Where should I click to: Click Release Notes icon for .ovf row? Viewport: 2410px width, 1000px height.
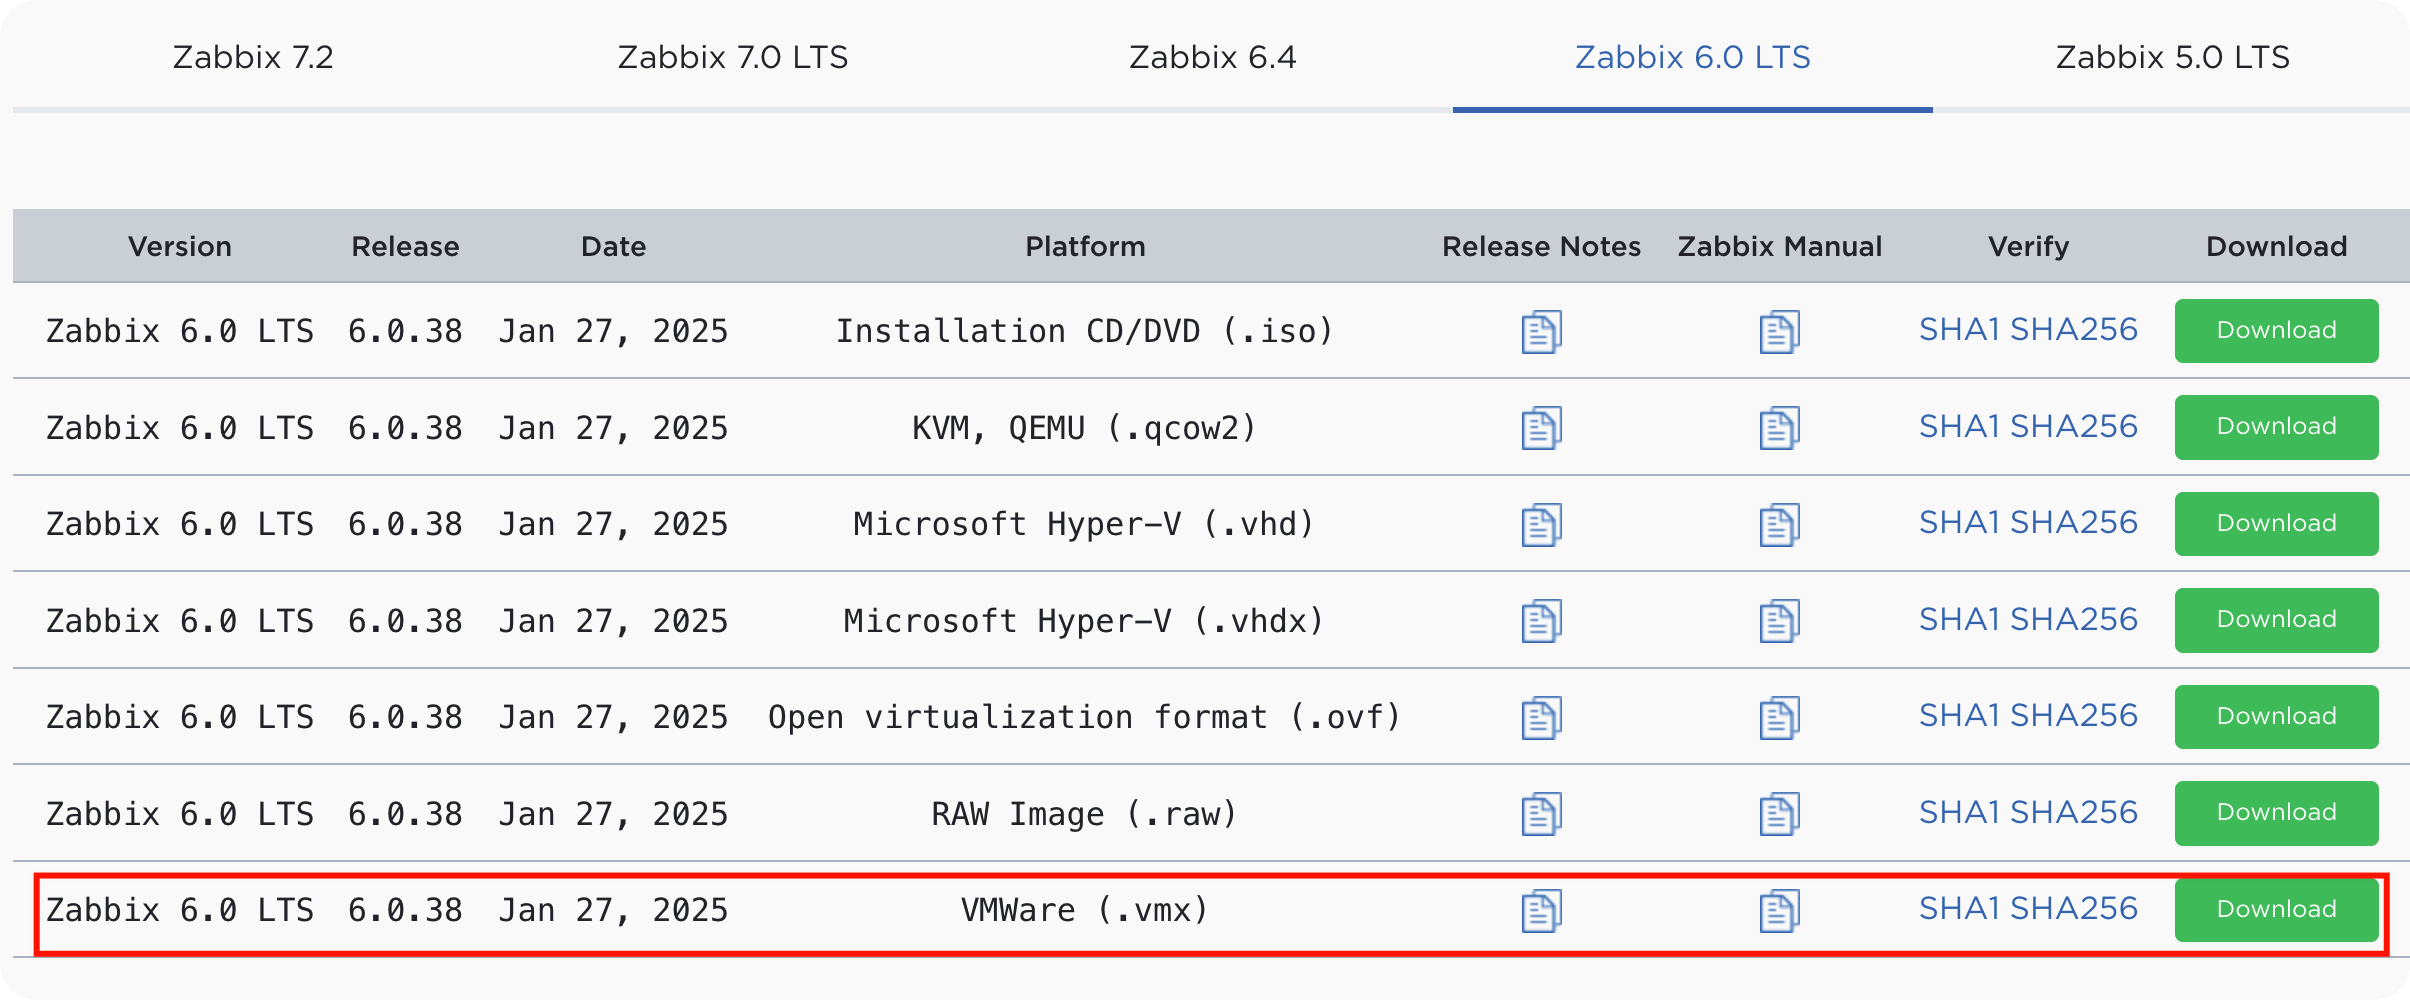(1541, 718)
